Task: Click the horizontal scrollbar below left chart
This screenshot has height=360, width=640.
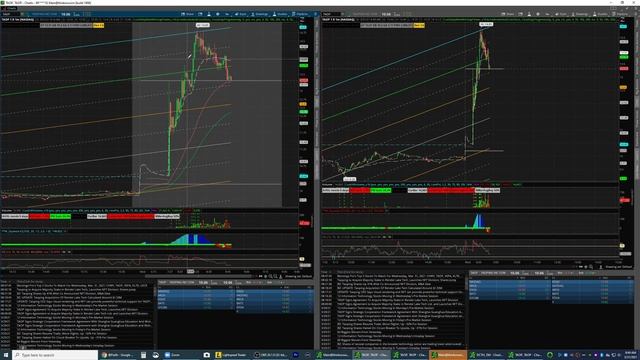Action: click(199, 276)
